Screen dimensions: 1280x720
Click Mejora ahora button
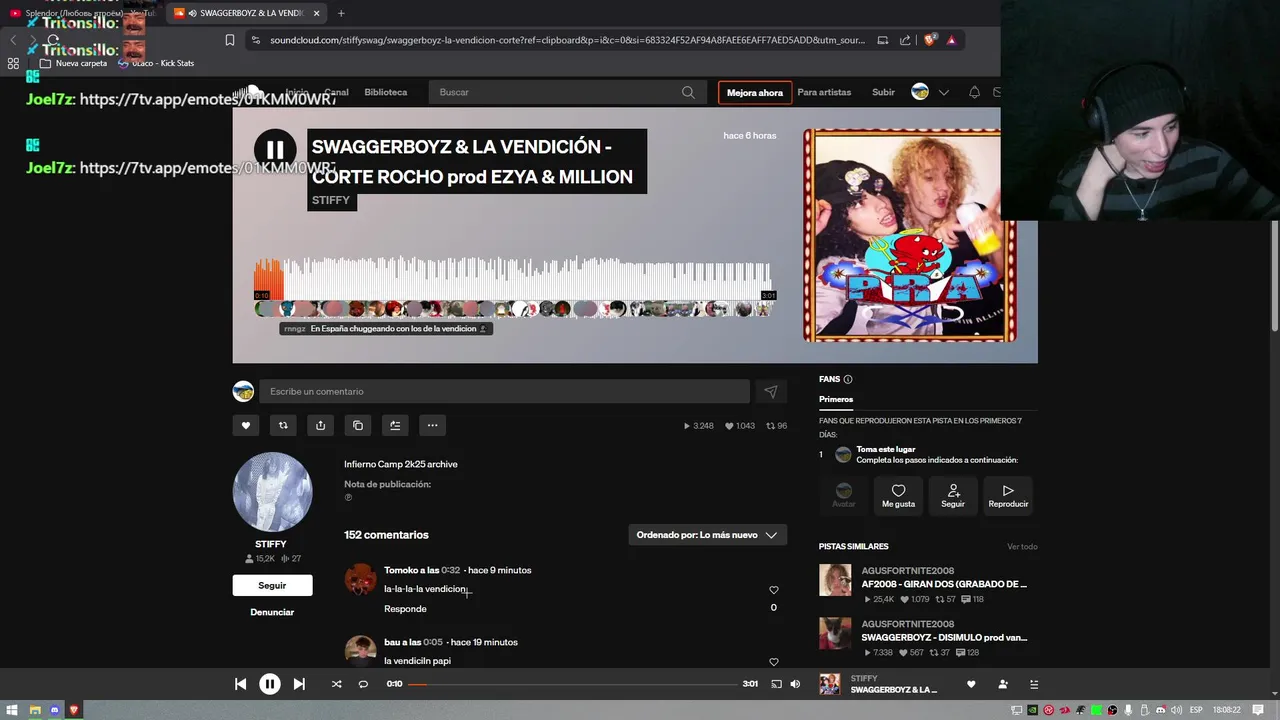coord(755,92)
